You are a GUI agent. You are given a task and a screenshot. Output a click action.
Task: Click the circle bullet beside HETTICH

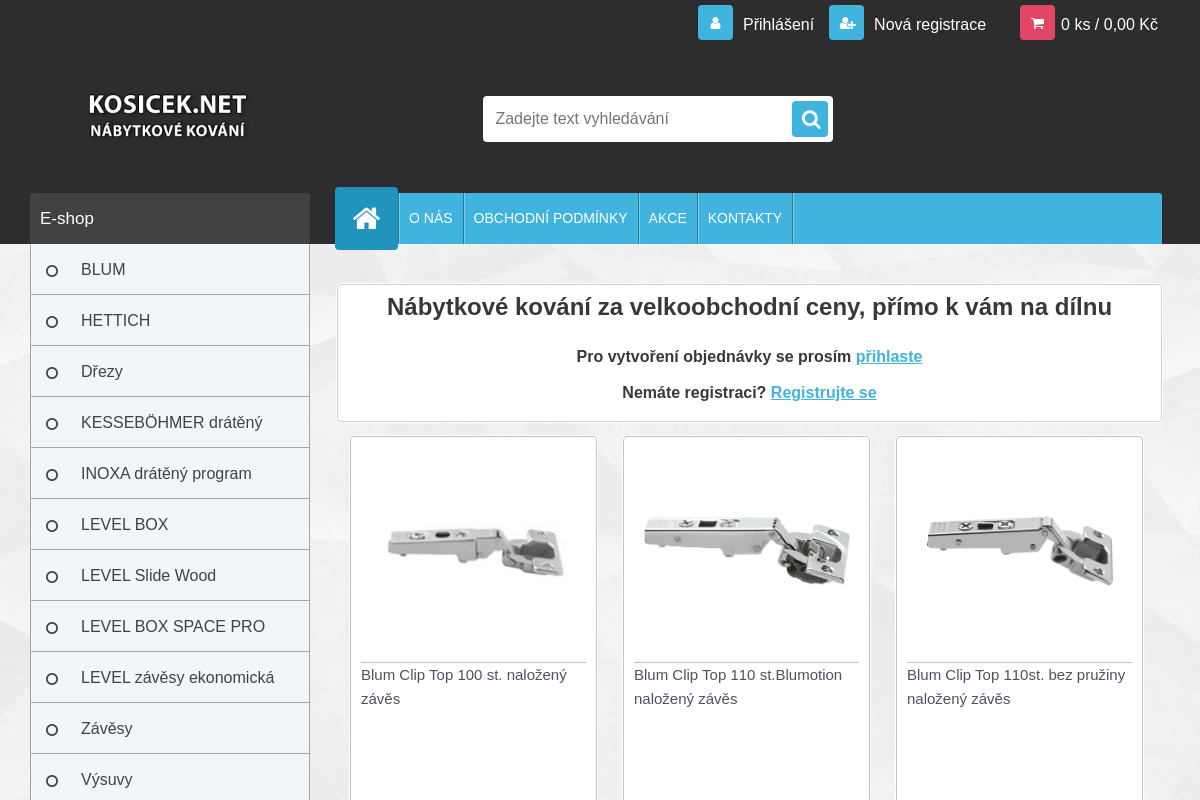tap(52, 322)
